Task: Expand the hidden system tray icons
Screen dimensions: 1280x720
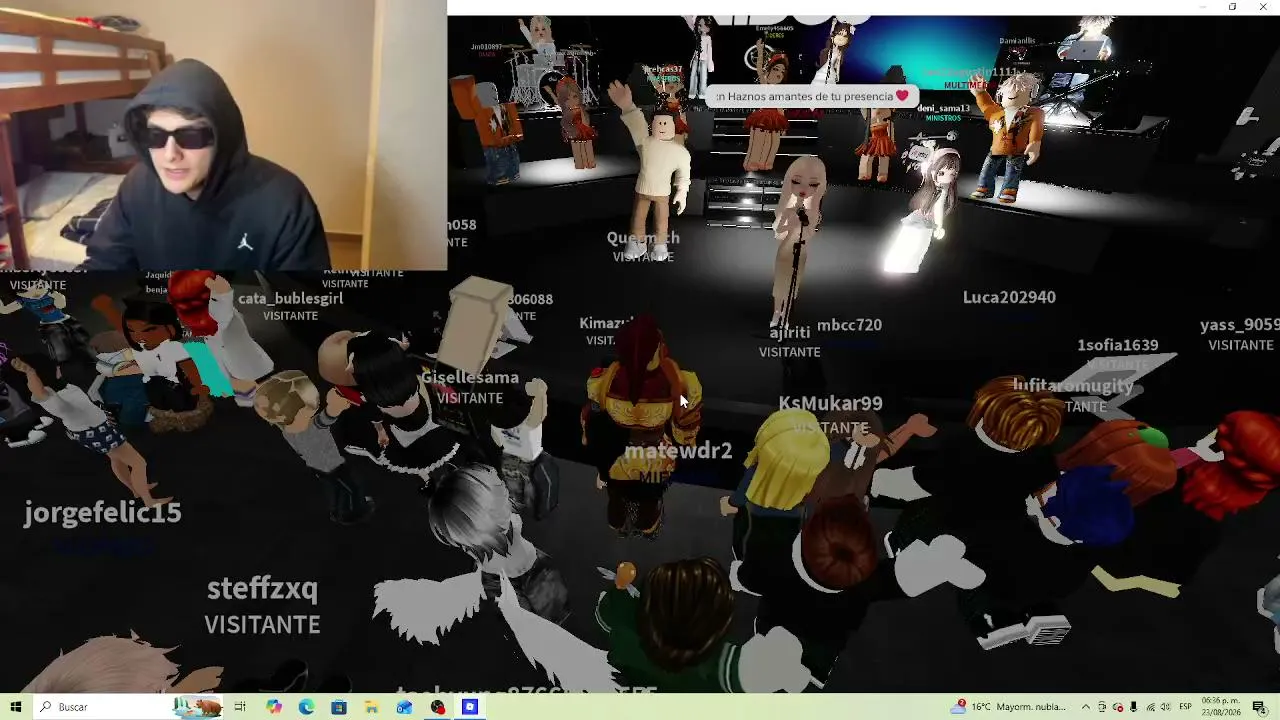Action: (x=1086, y=707)
